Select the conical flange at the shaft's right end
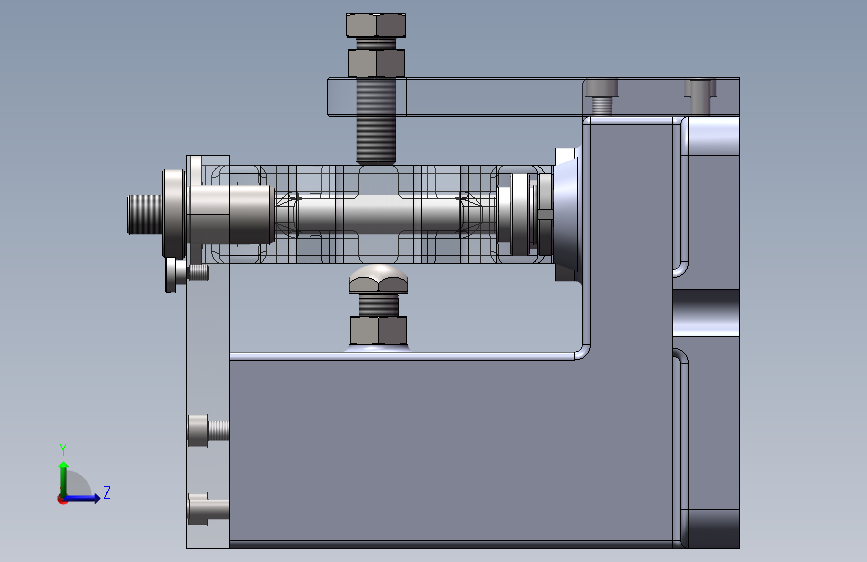Image resolution: width=867 pixels, height=562 pixels. click(x=568, y=214)
